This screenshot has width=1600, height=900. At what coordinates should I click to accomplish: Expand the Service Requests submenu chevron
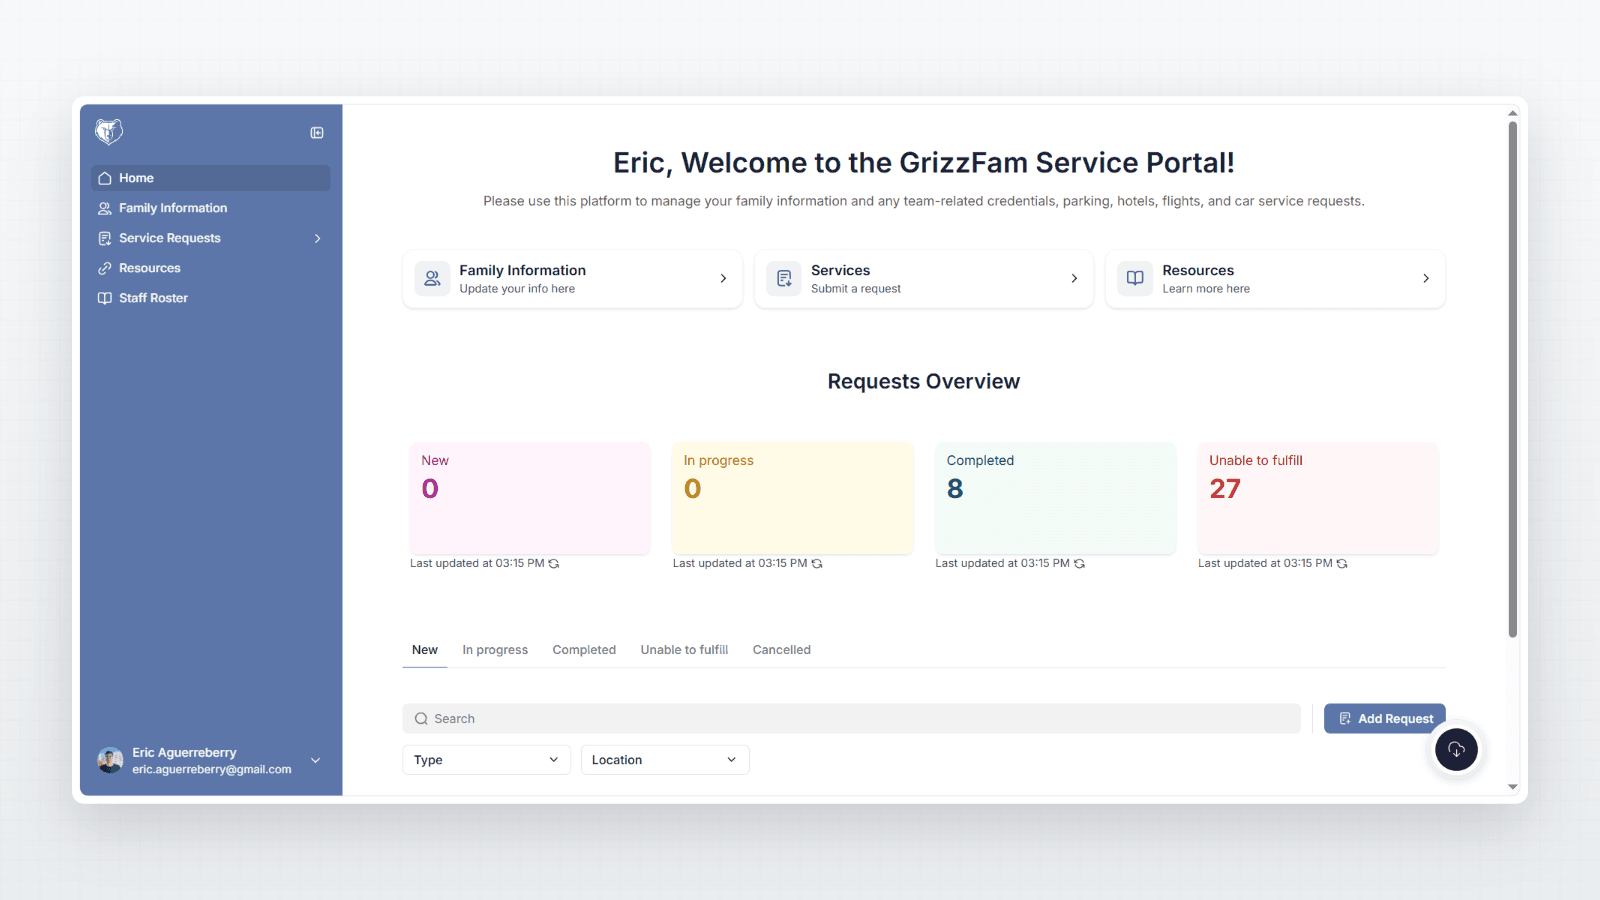(317, 238)
